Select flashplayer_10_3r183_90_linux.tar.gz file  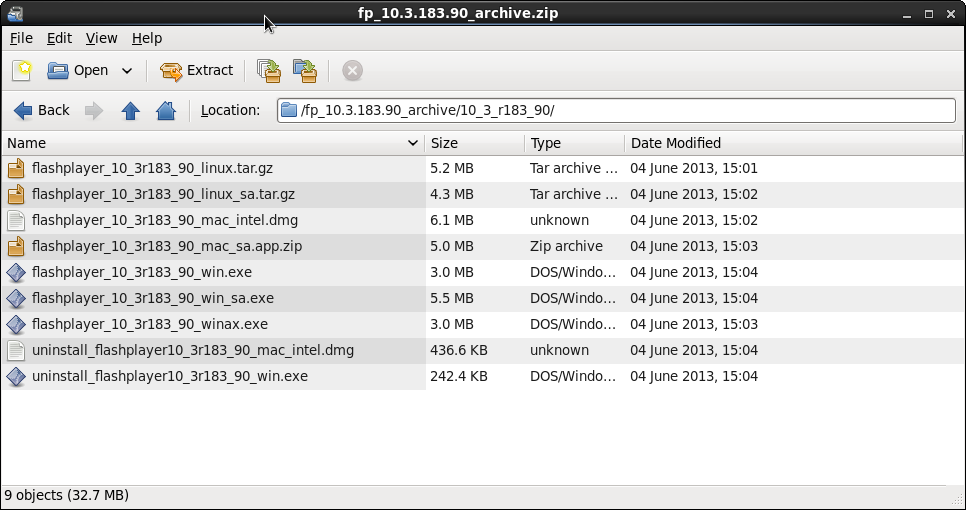coord(152,168)
